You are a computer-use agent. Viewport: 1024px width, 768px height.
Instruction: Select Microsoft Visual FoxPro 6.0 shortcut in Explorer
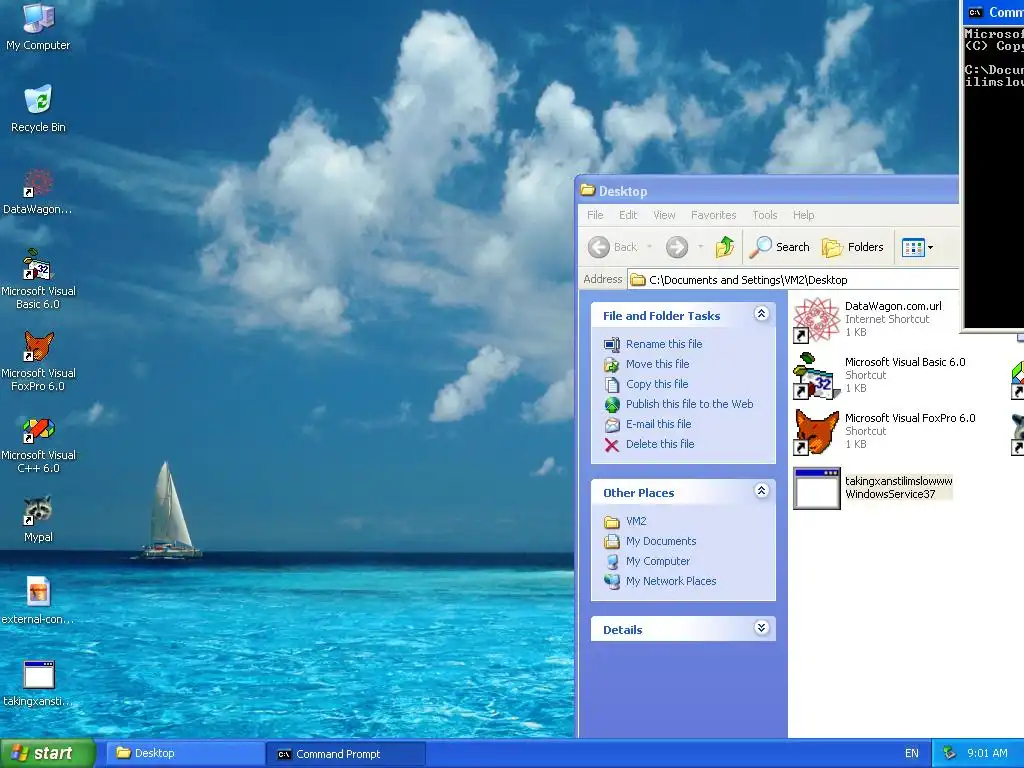(x=884, y=431)
